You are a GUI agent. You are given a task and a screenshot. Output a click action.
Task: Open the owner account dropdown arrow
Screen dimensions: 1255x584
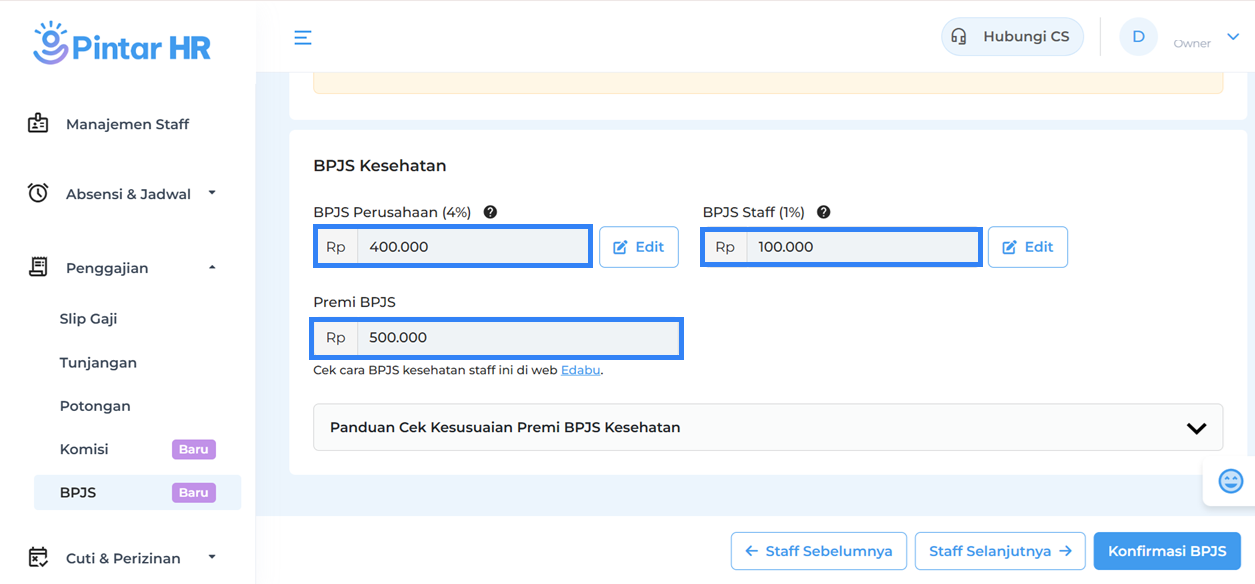coord(1233,37)
